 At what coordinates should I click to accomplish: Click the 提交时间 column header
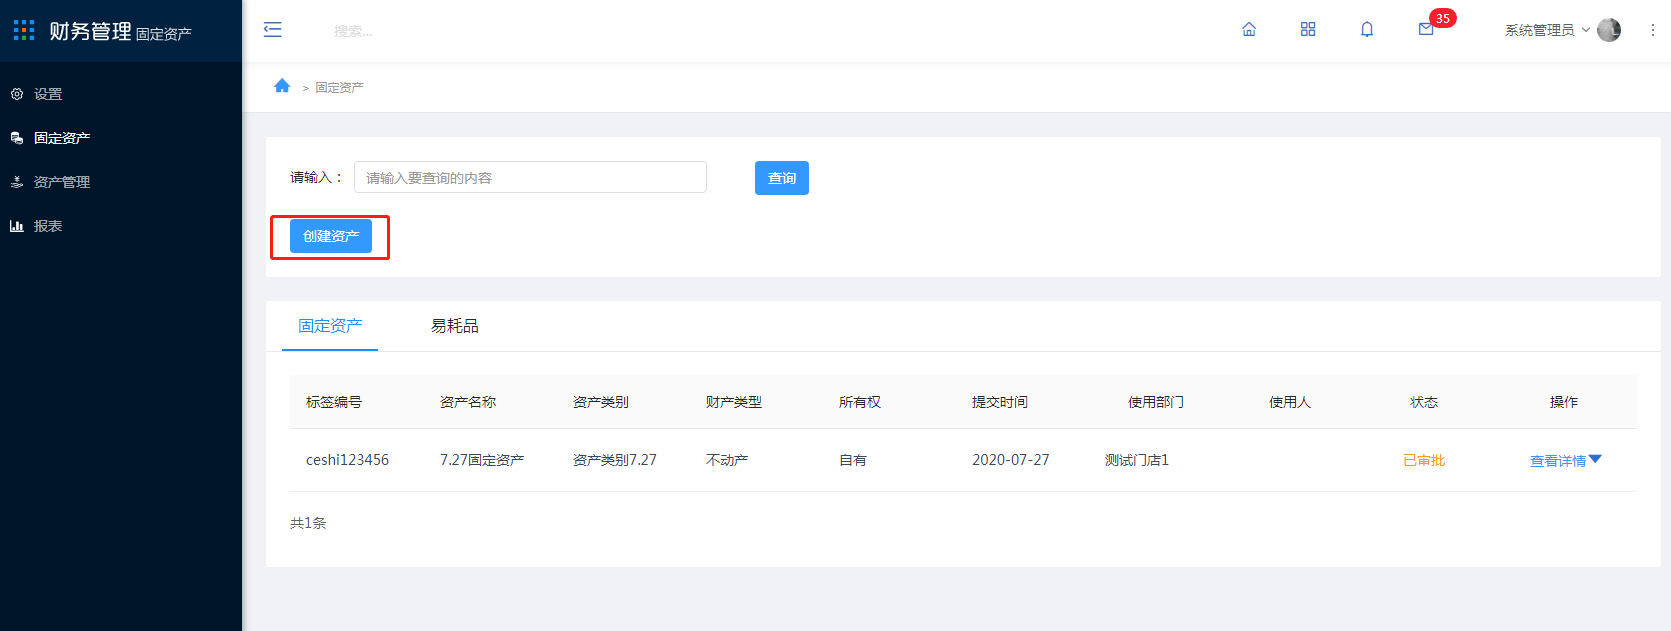[1000, 402]
